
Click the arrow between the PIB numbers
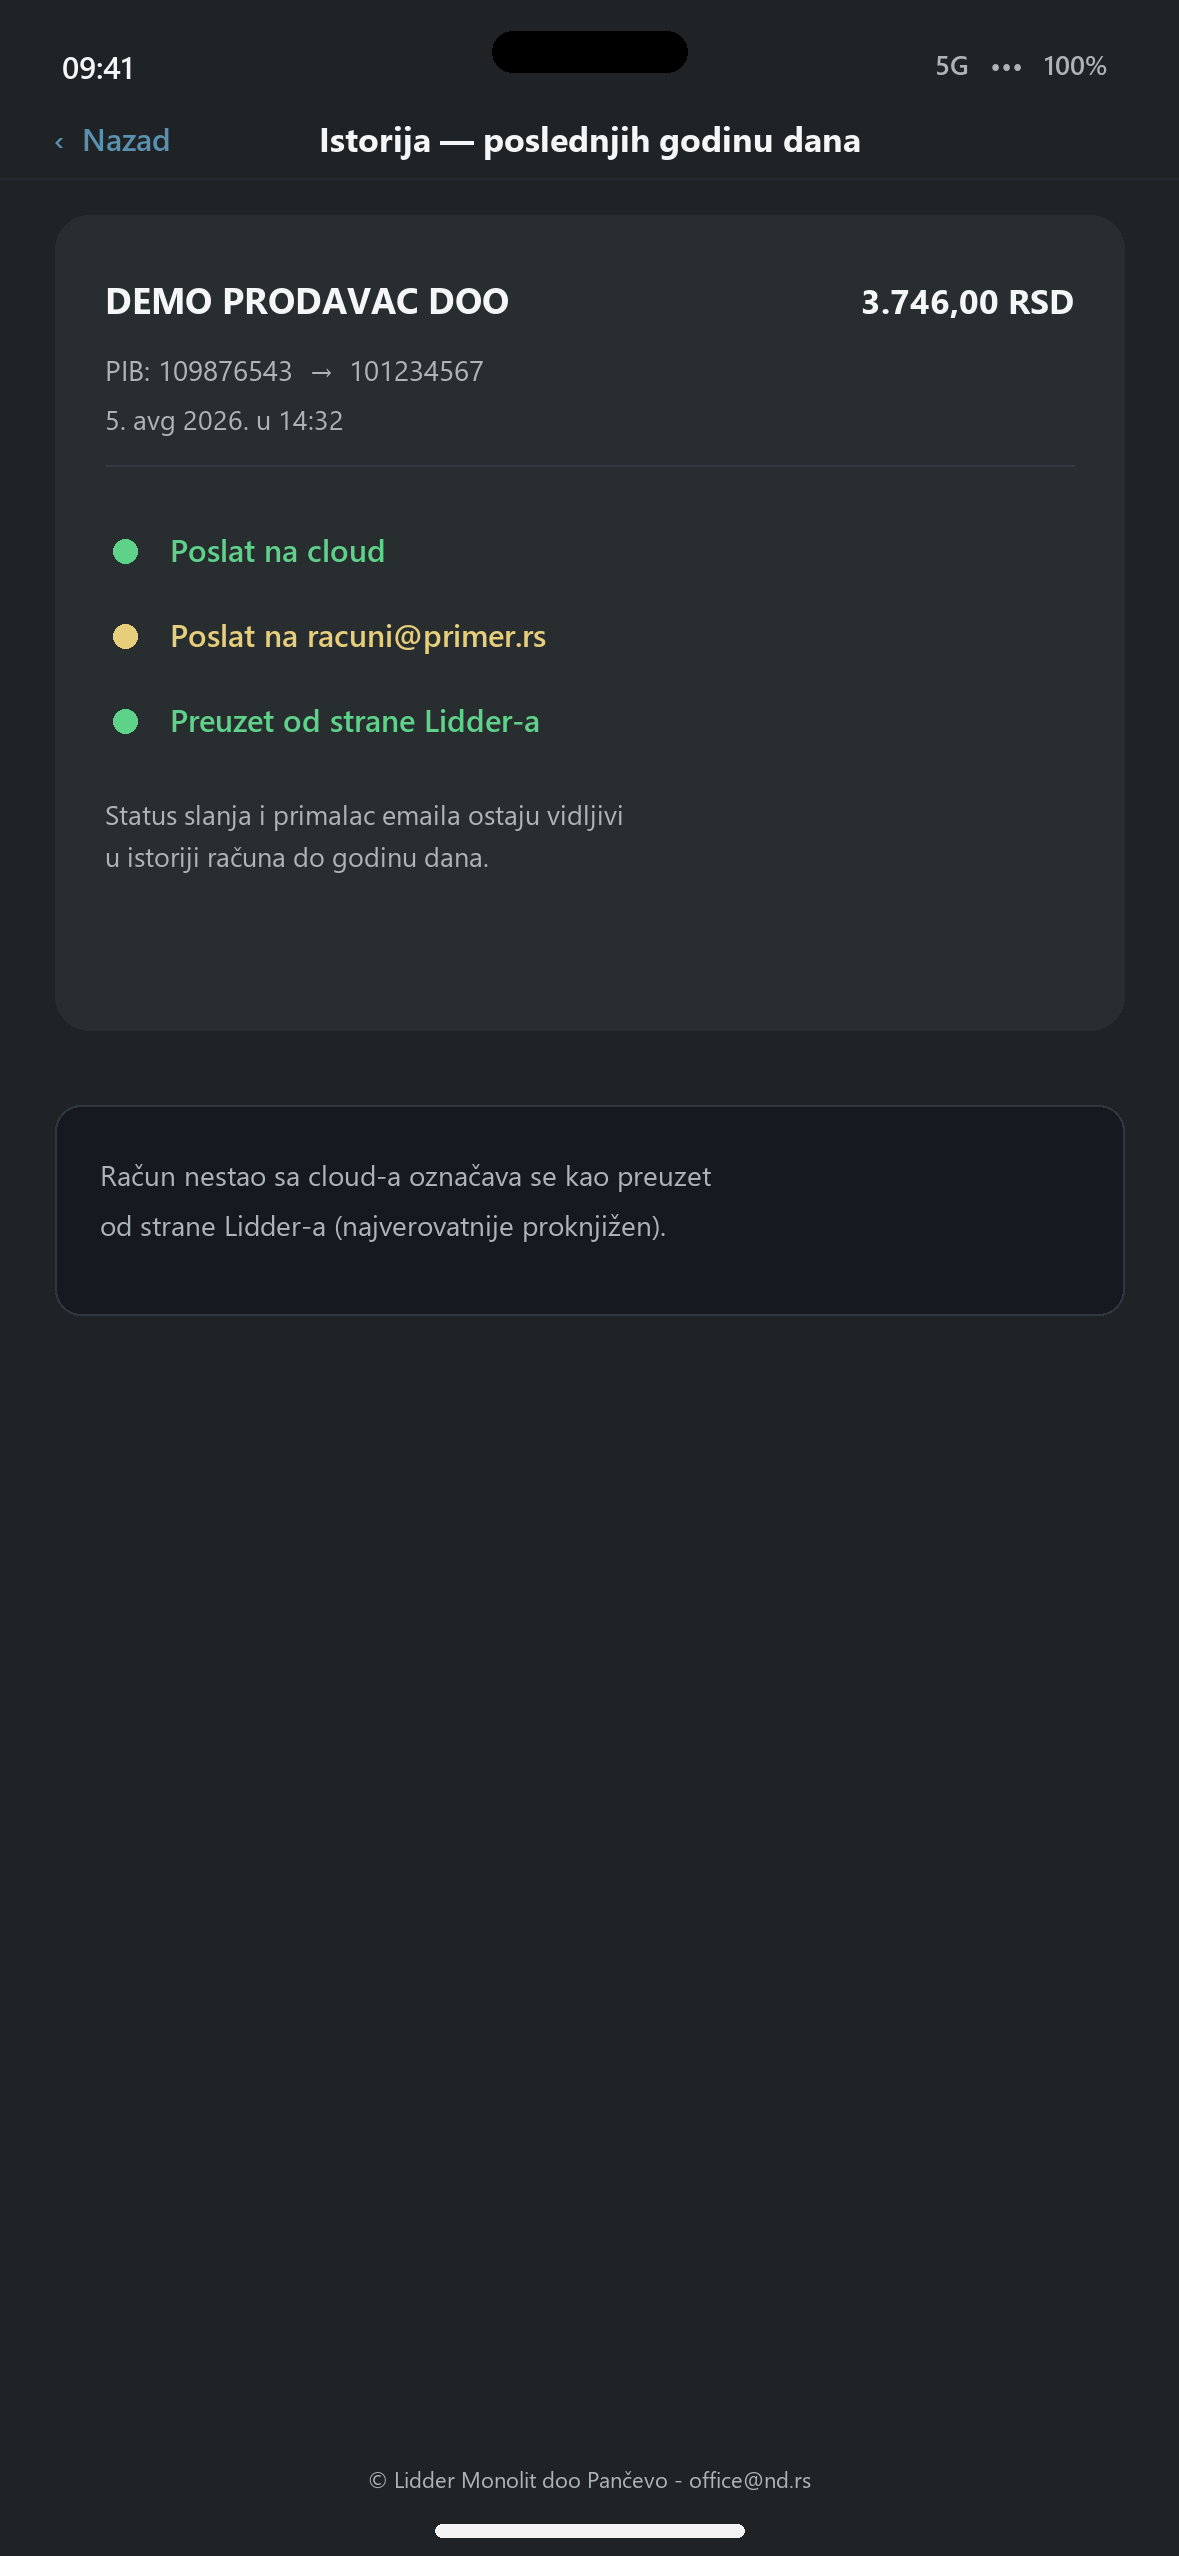tap(321, 373)
